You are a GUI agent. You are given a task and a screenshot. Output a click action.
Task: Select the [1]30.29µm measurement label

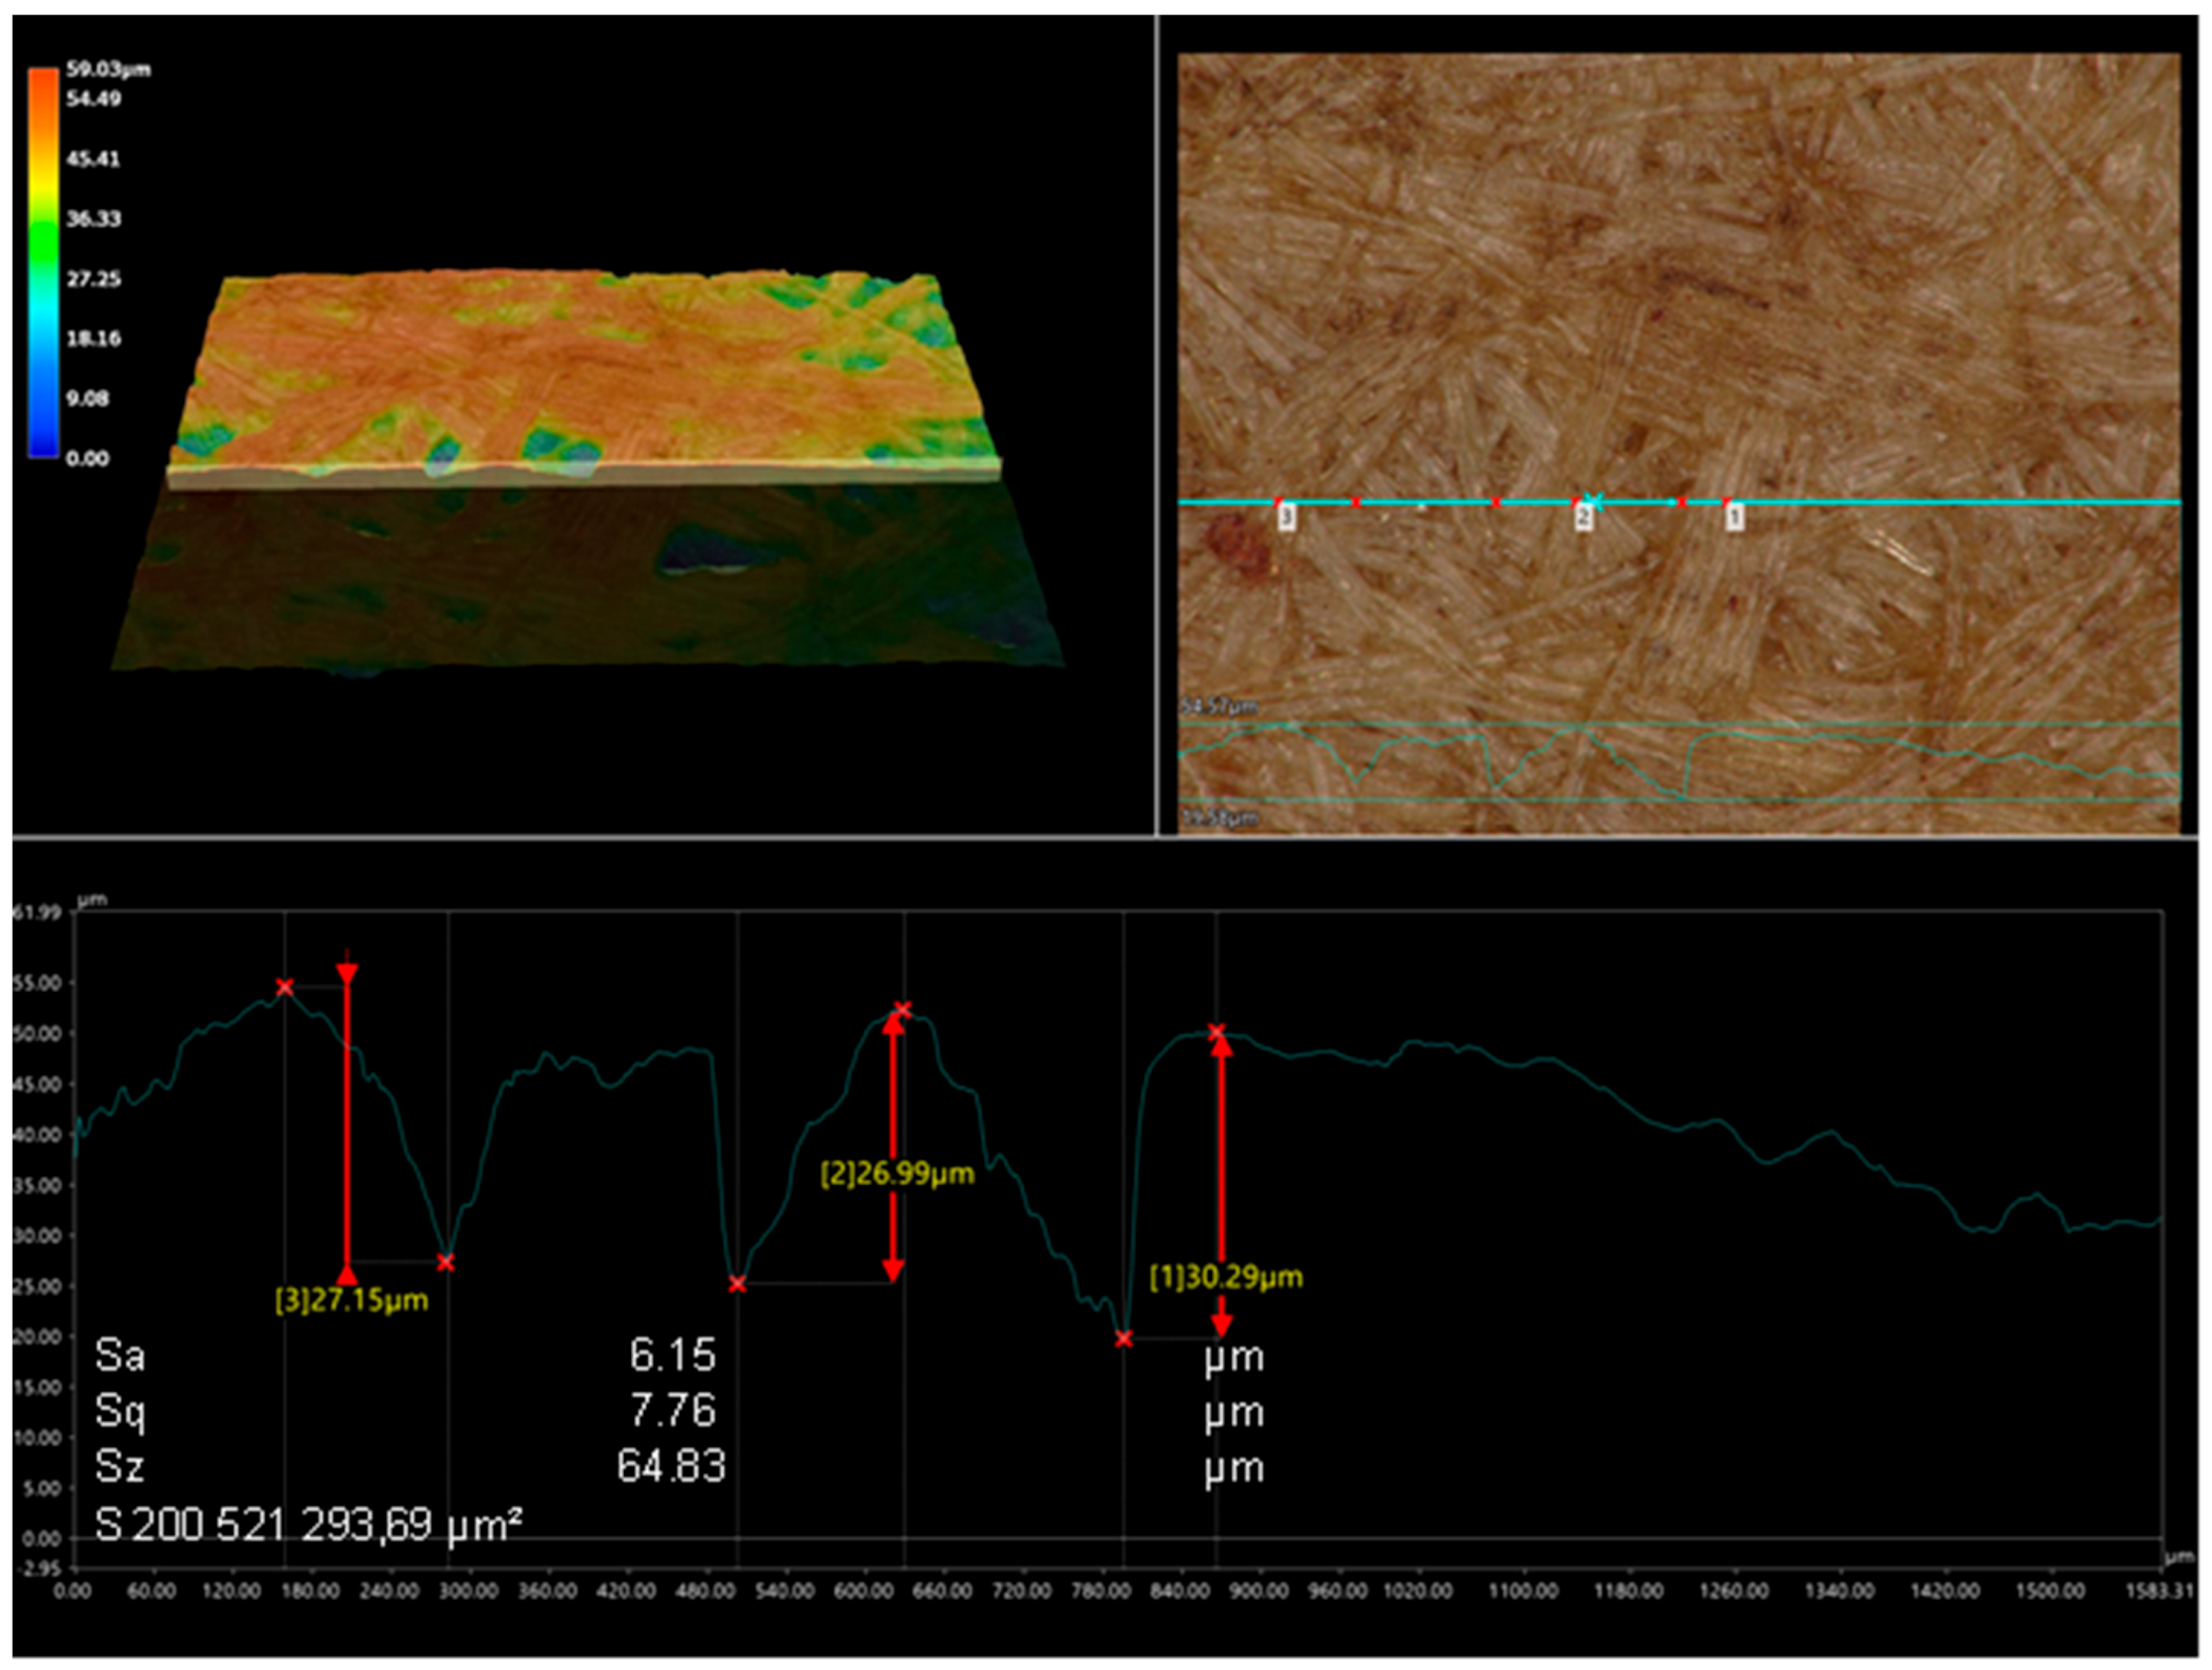click(1226, 1277)
